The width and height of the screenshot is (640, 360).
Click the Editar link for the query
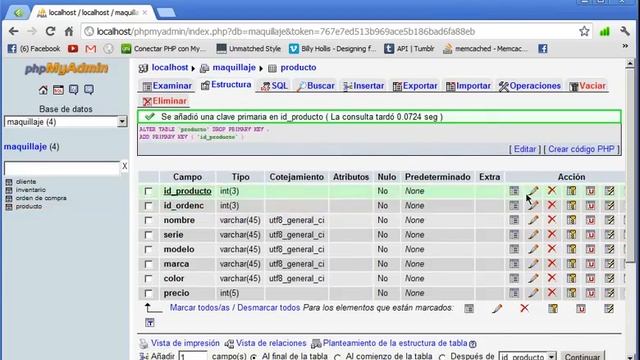524,149
